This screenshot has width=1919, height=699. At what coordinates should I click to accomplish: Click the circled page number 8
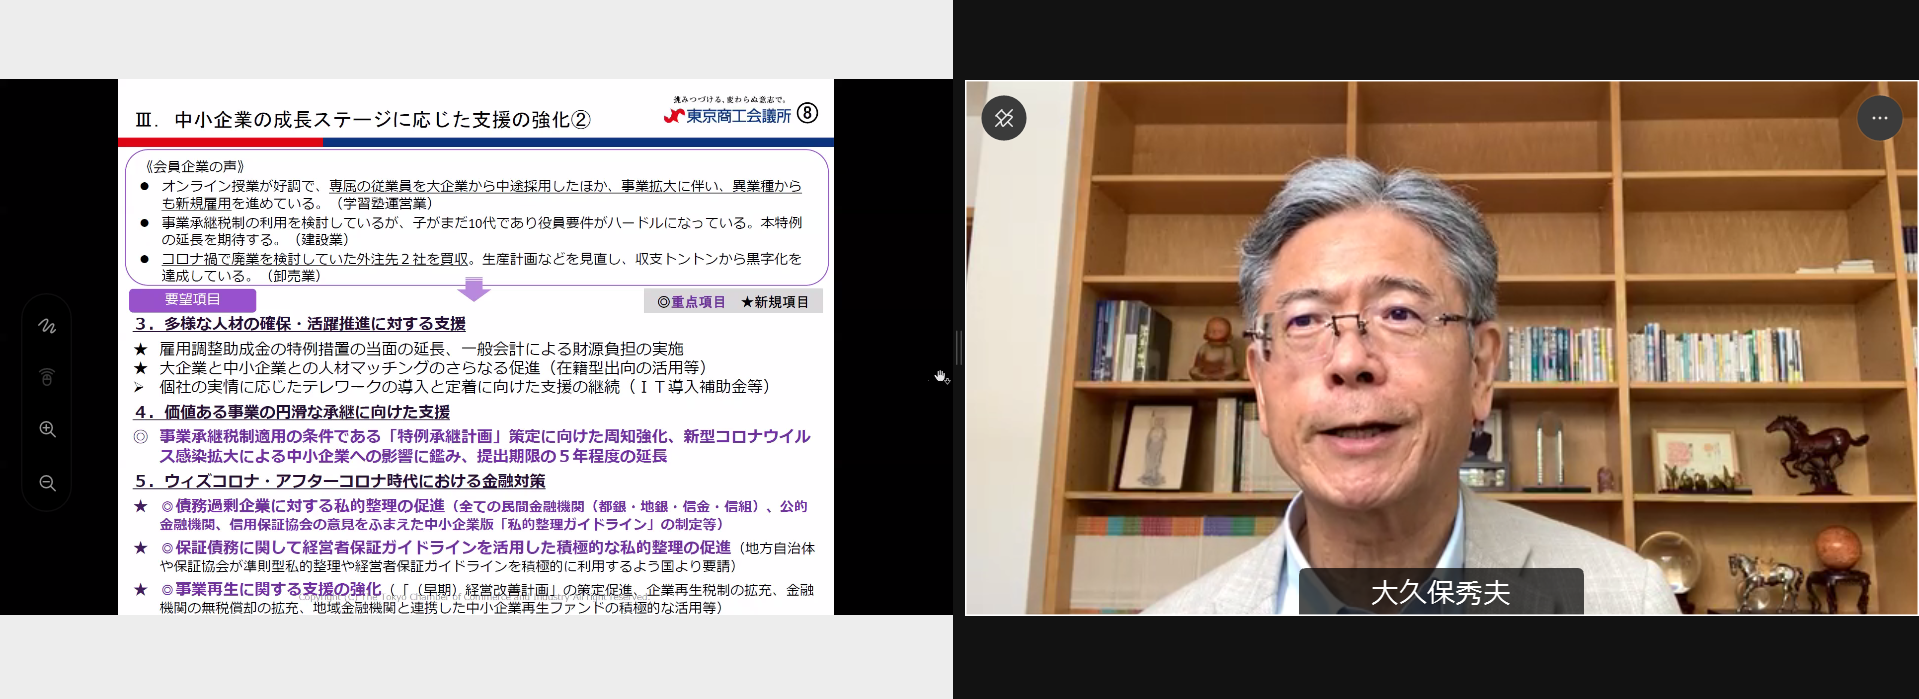(x=807, y=113)
